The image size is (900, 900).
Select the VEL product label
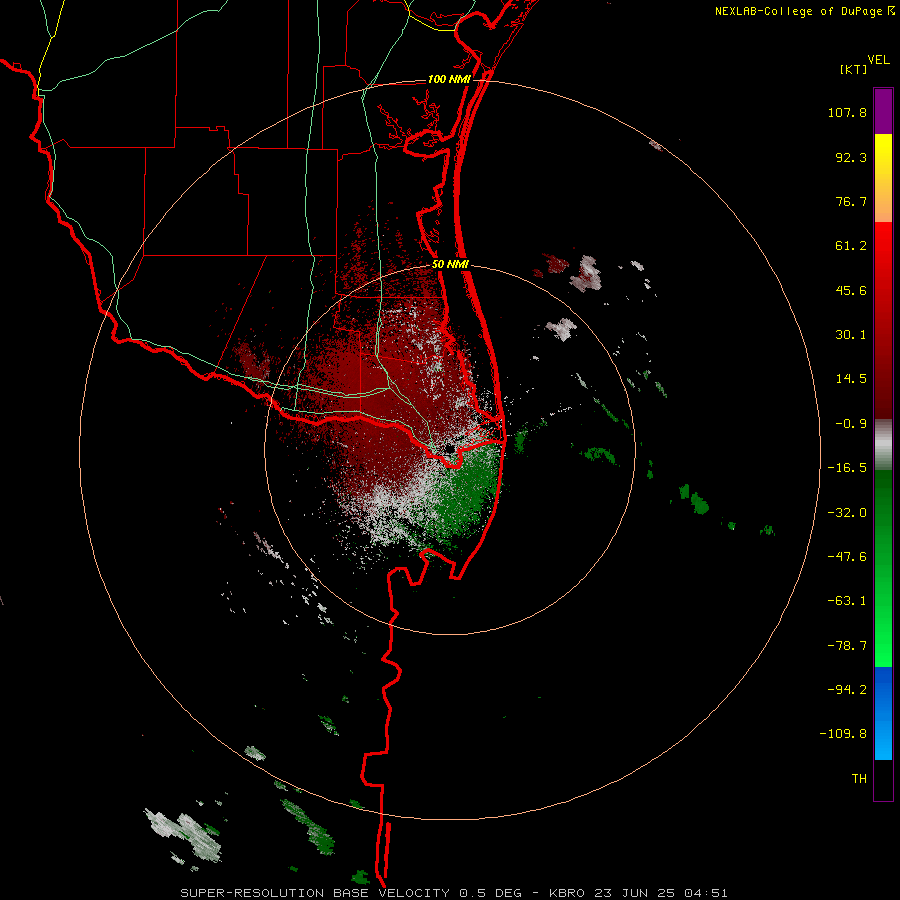coord(879,60)
